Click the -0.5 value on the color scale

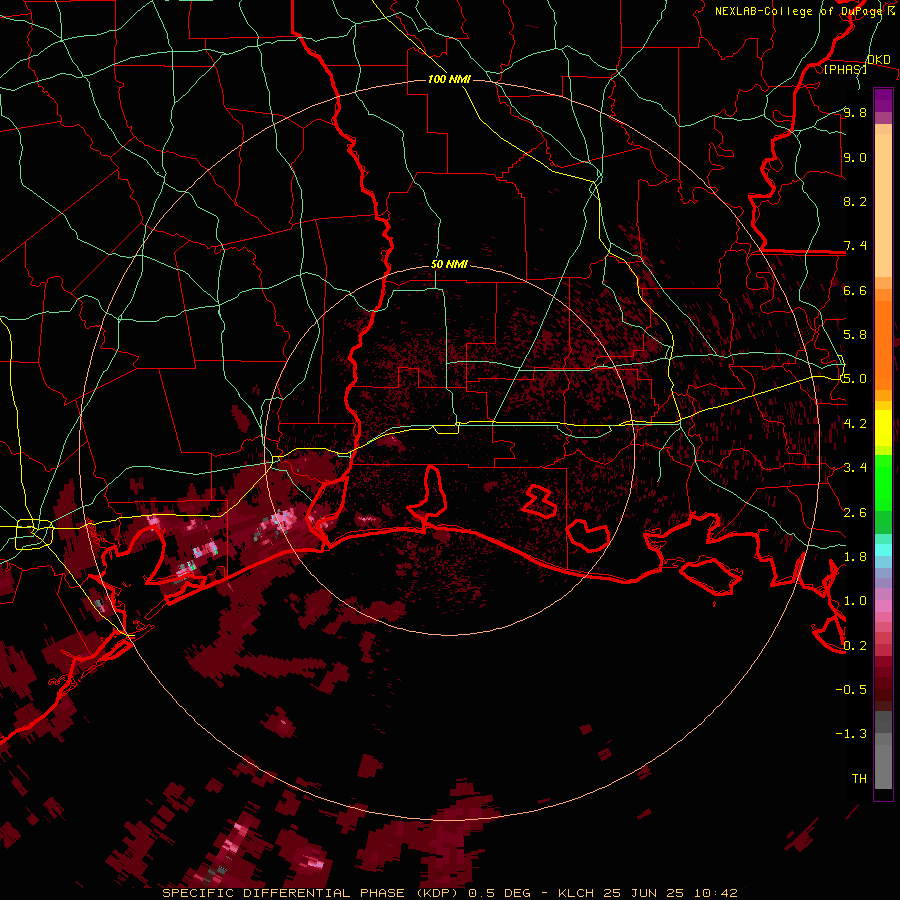pyautogui.click(x=851, y=690)
